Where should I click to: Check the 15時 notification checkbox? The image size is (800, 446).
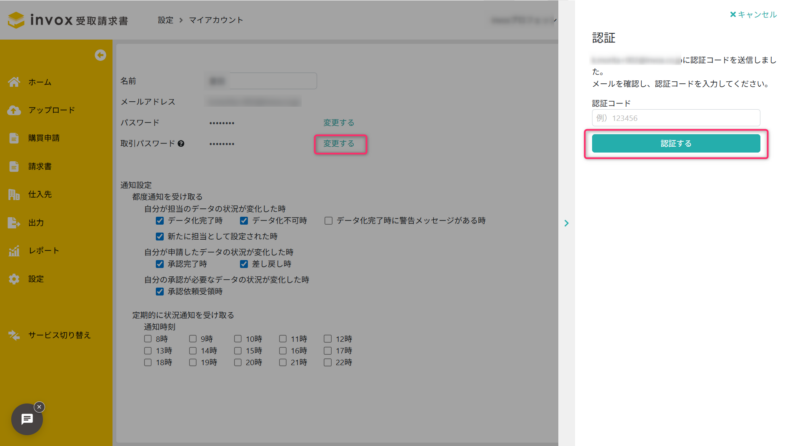pyautogui.click(x=238, y=351)
